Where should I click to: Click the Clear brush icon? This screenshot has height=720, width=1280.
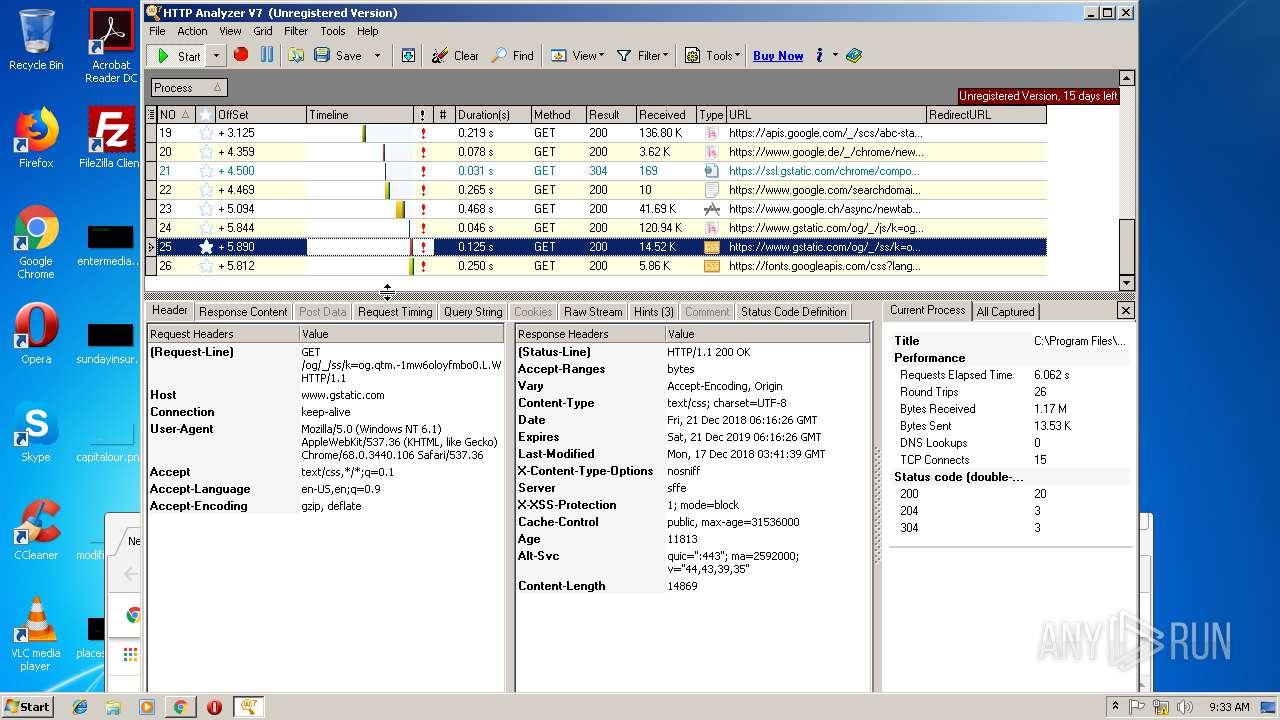point(440,55)
